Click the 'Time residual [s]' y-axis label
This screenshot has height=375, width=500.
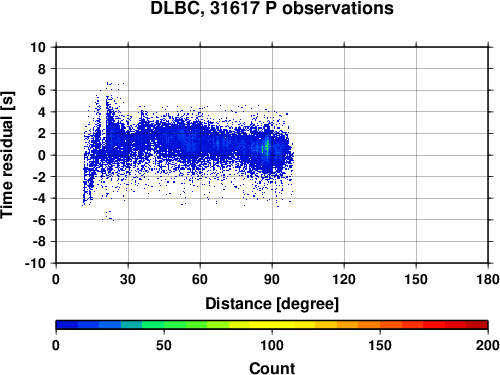point(7,155)
